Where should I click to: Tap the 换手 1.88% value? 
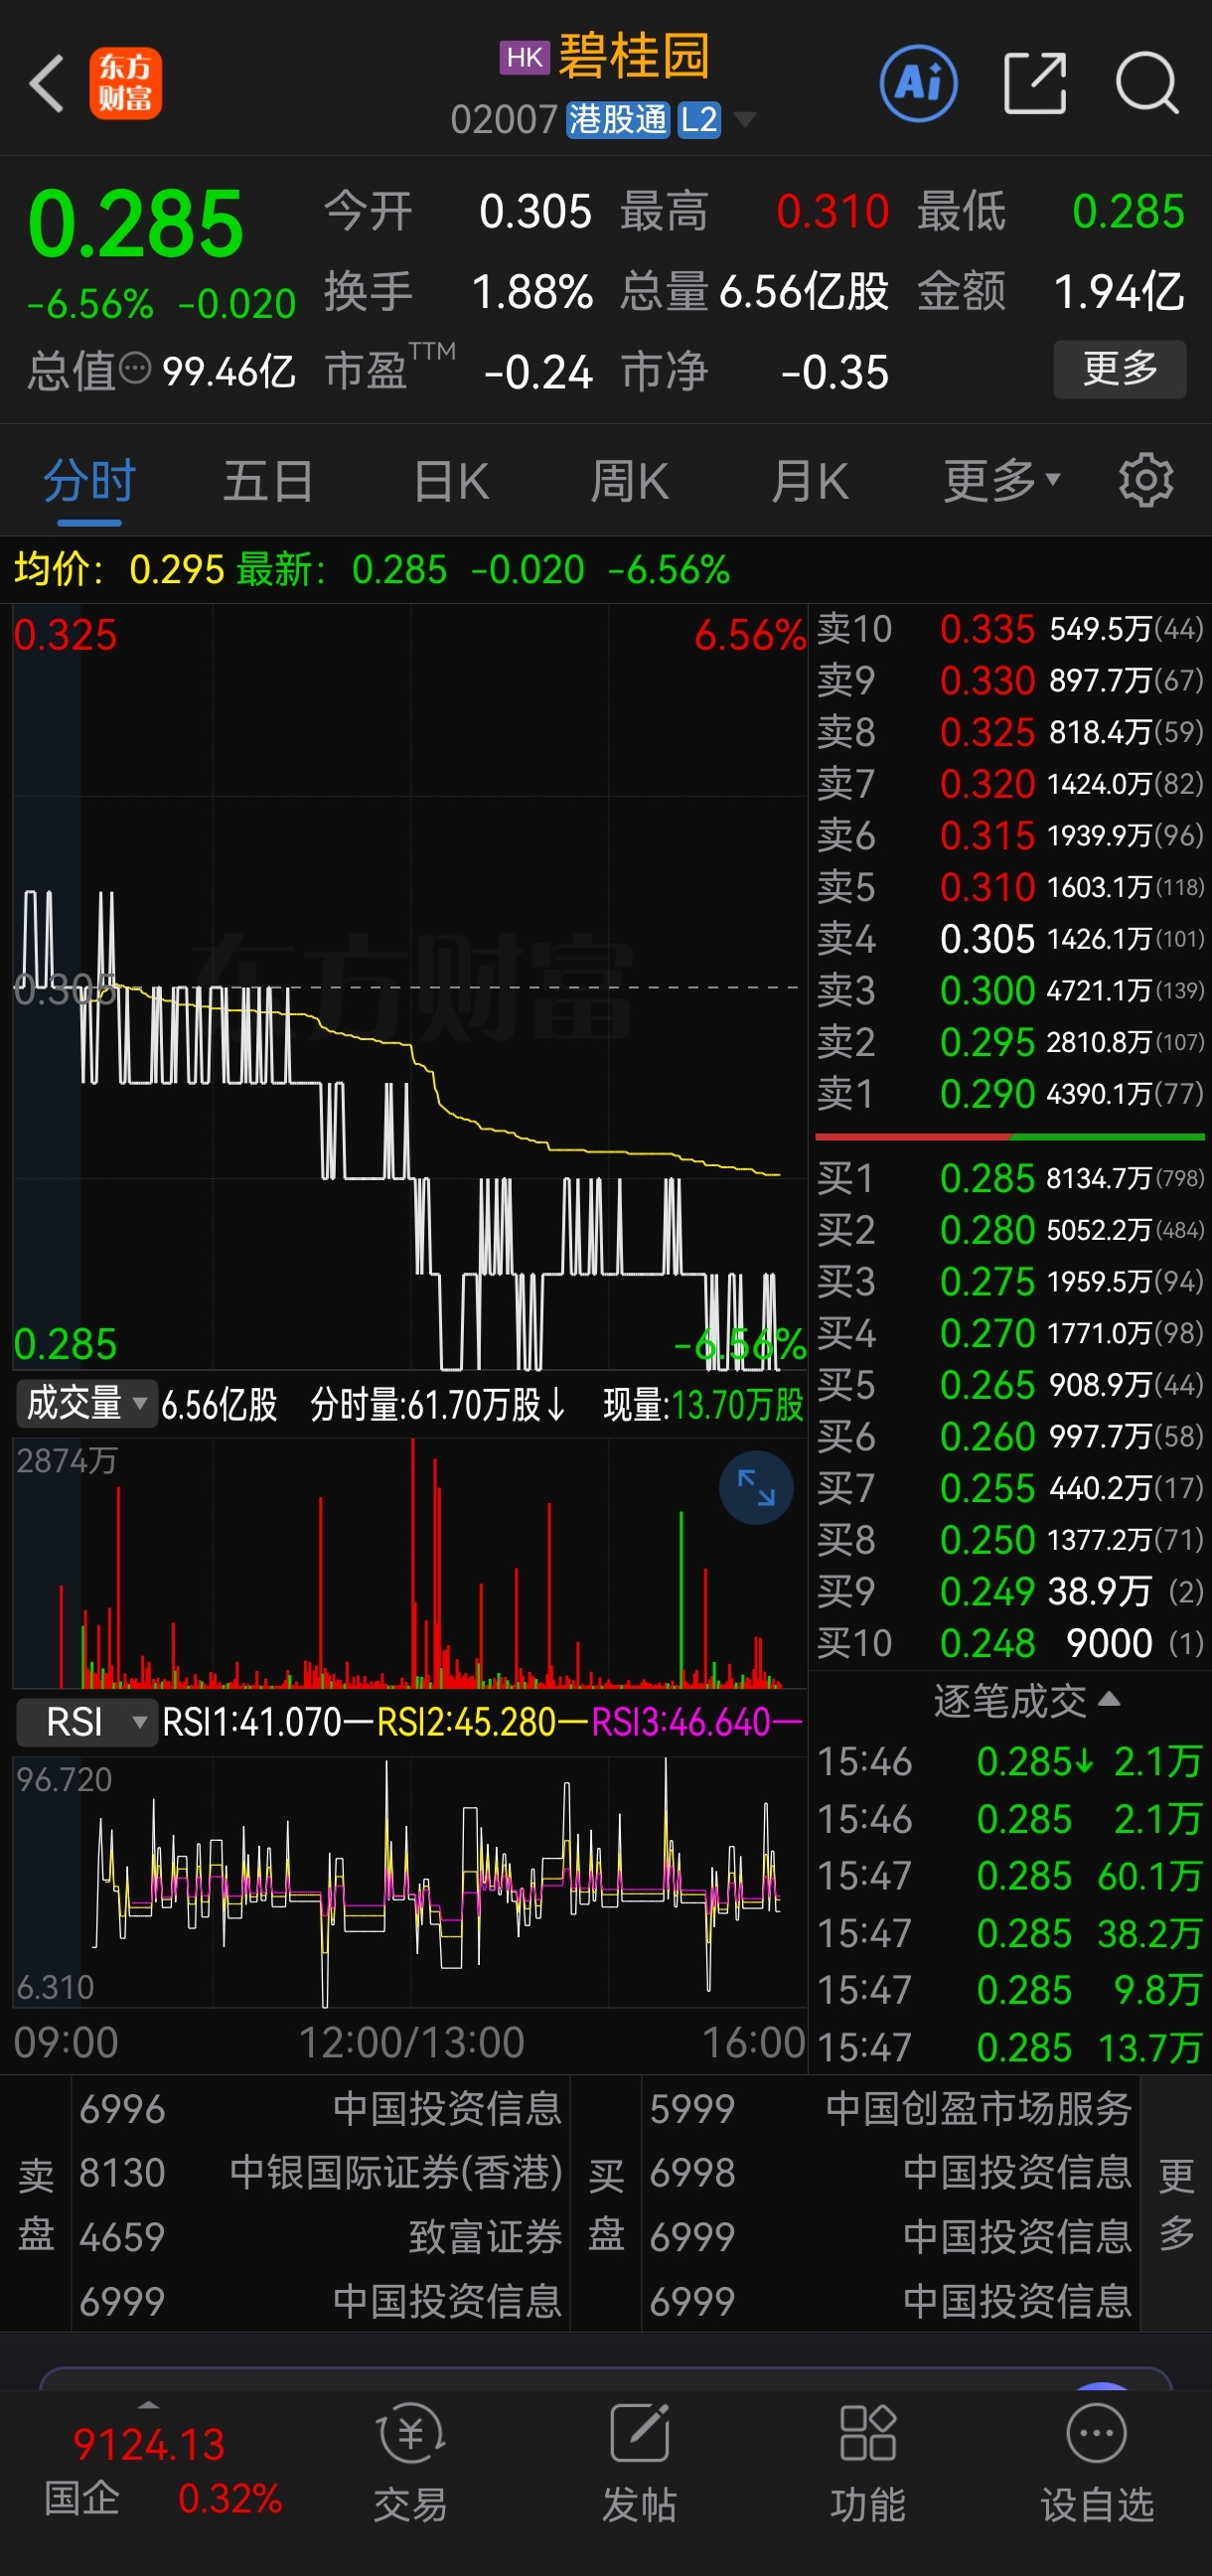533,292
